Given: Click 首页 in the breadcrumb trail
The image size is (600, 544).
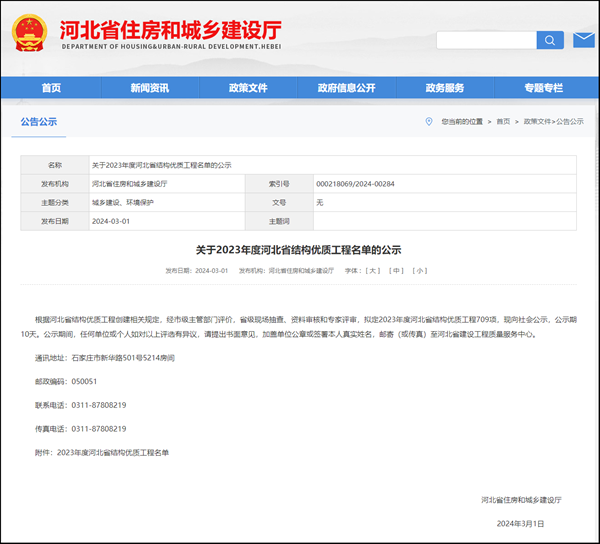Looking at the screenshot, I should click(504, 121).
